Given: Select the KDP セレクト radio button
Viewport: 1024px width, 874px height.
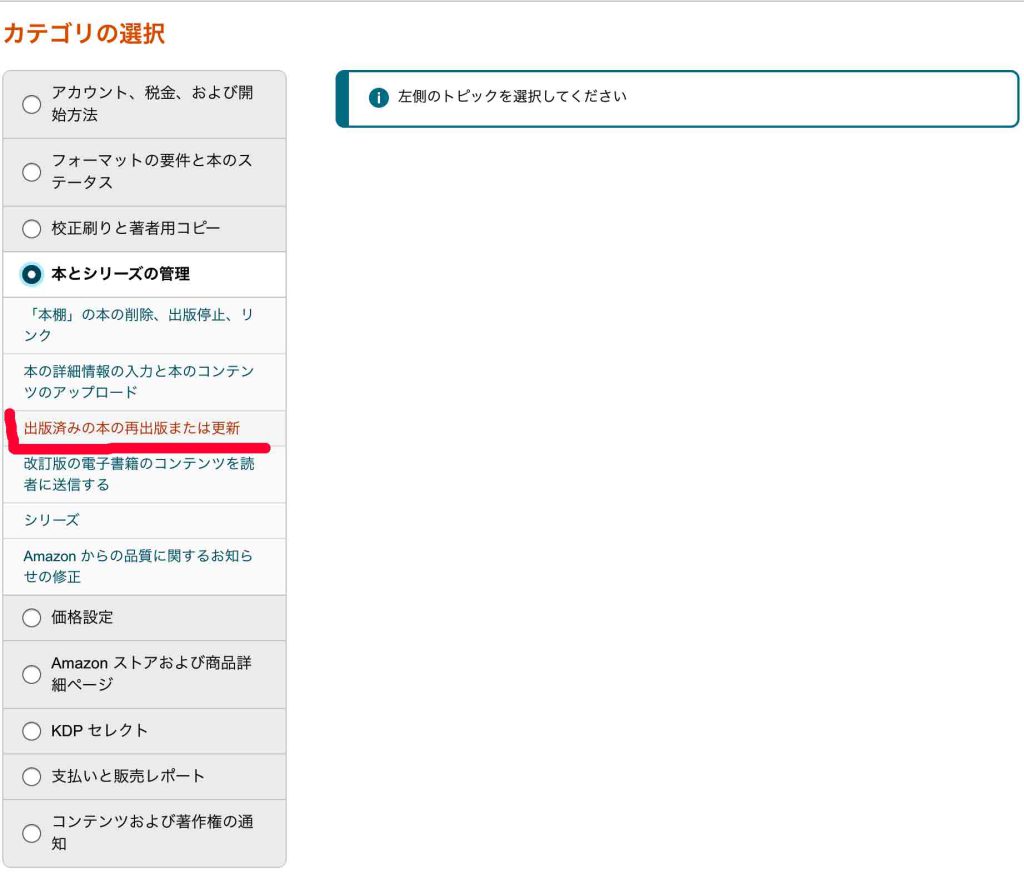Looking at the screenshot, I should [32, 731].
